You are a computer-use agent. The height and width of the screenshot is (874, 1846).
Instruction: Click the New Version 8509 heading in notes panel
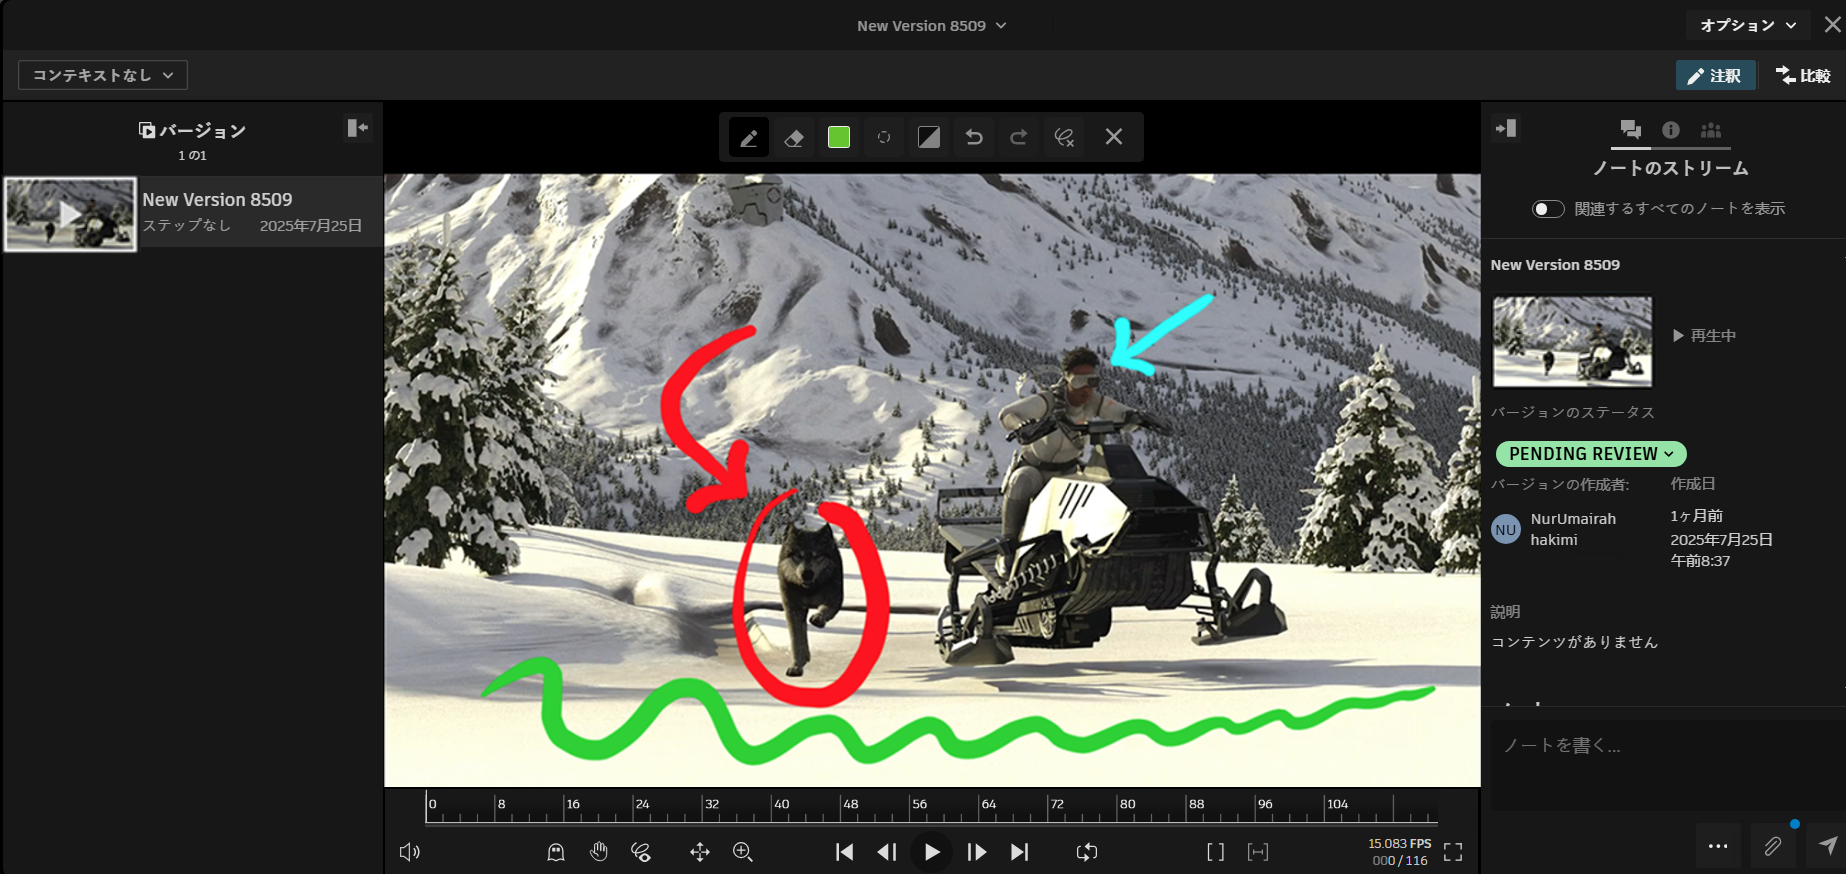click(x=1555, y=265)
